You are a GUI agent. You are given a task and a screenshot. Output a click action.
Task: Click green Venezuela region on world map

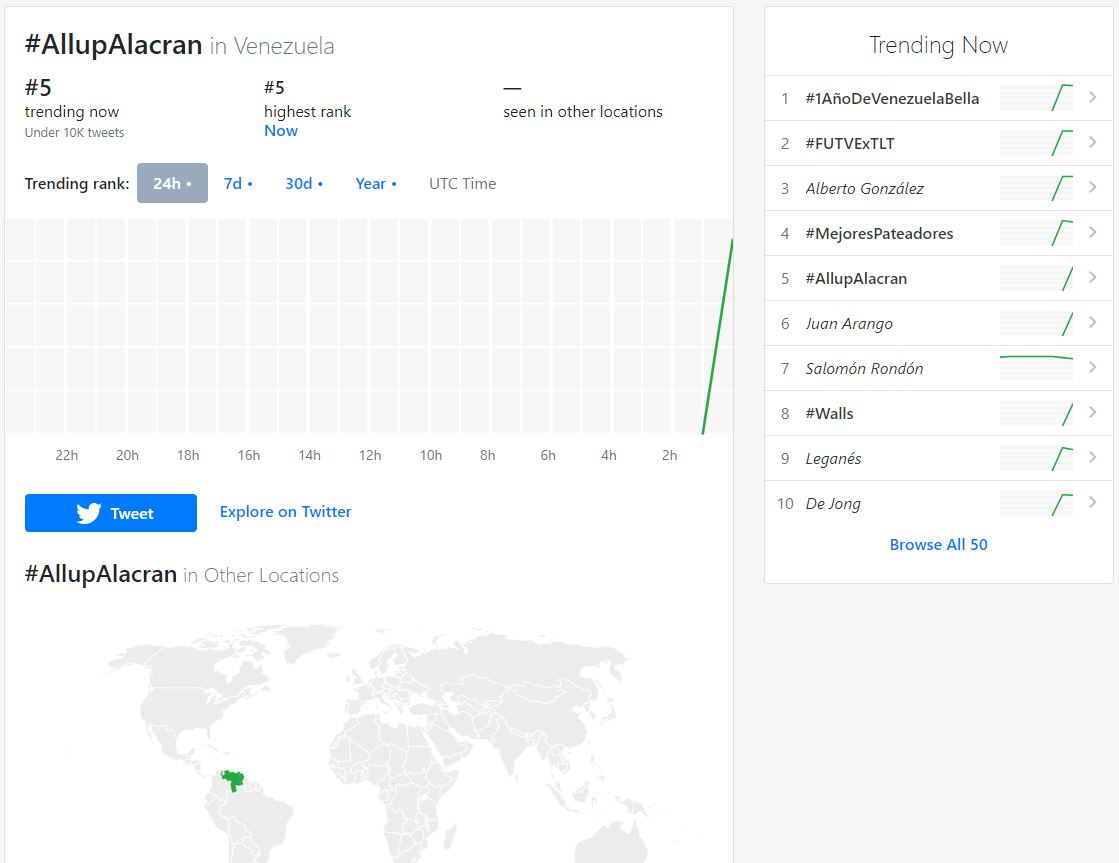(233, 779)
